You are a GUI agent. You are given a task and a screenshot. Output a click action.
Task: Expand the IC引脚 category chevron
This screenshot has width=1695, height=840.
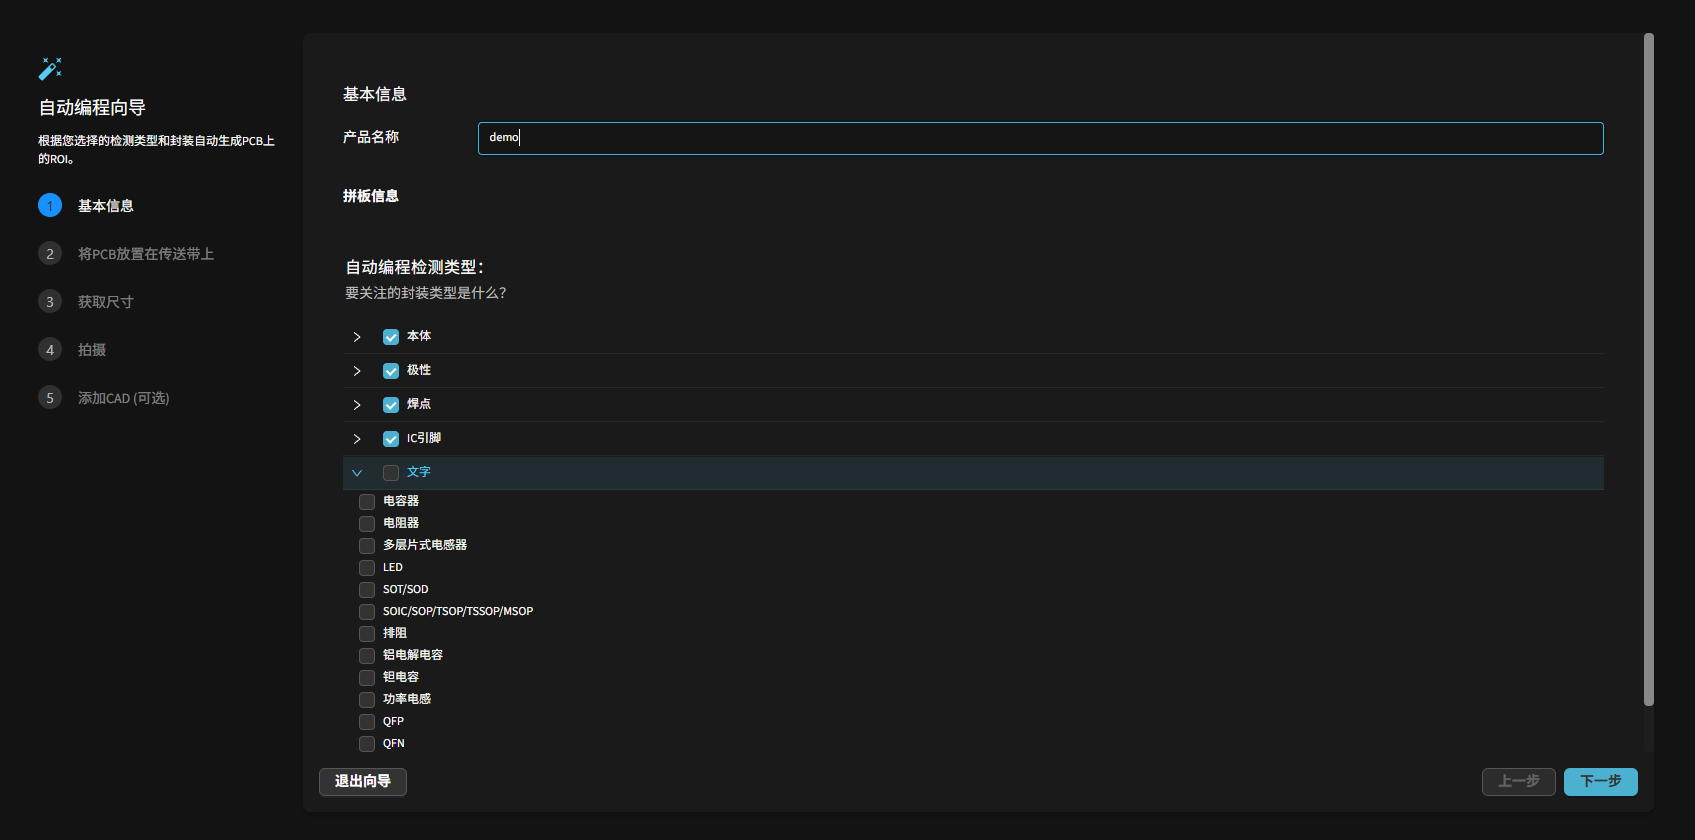coord(357,439)
